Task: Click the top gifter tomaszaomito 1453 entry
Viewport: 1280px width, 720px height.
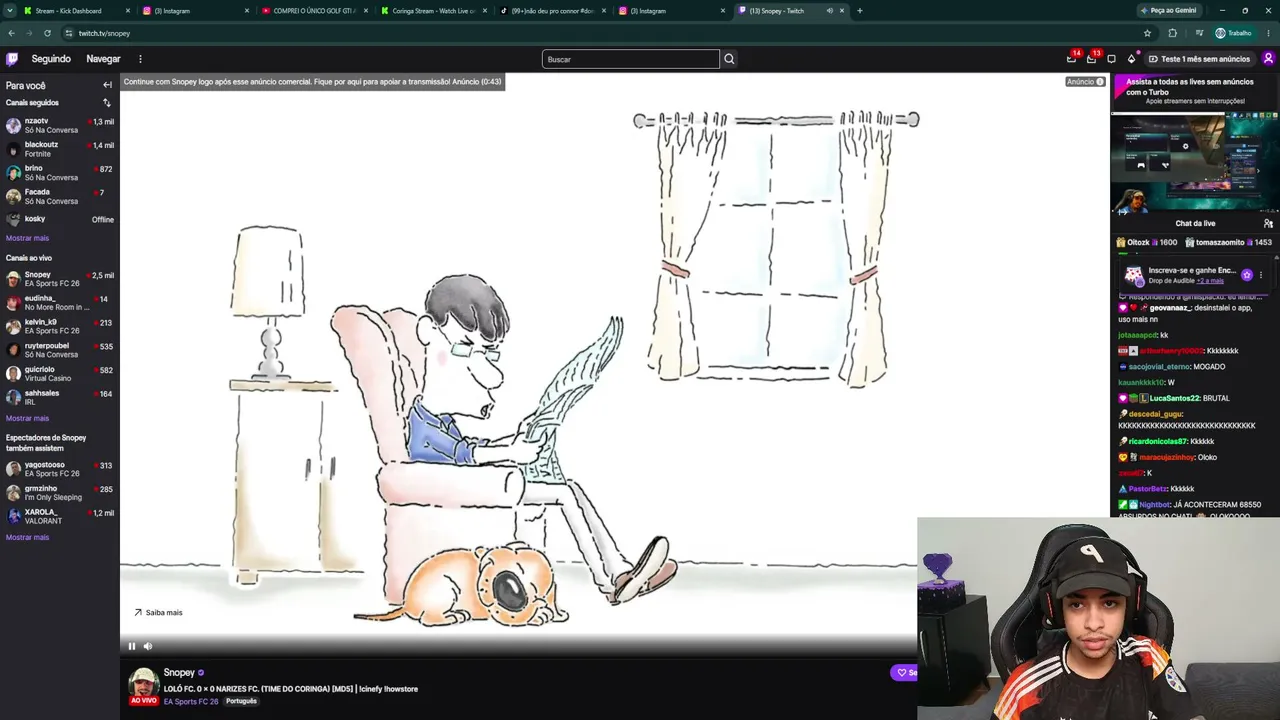Action: 1228,243
